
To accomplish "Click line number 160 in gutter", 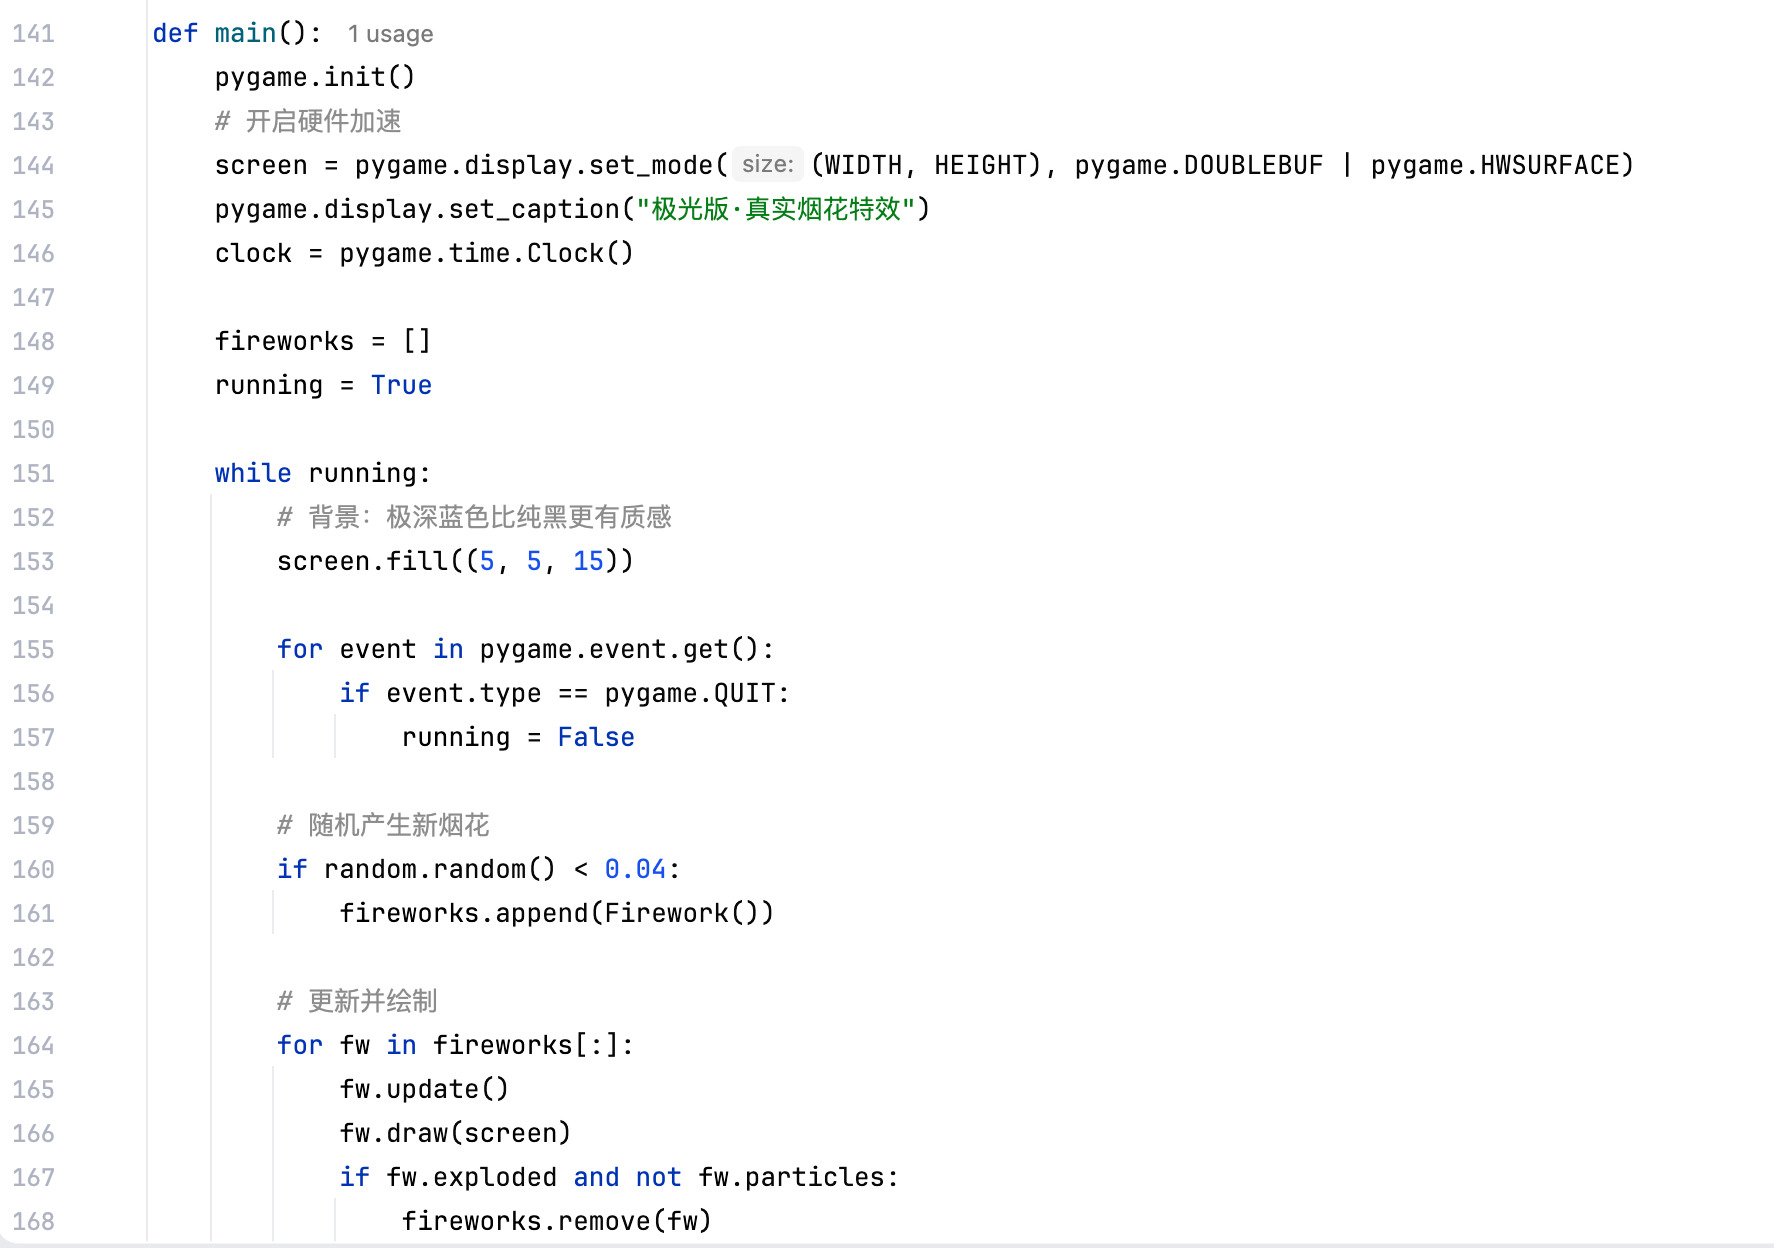I will (x=33, y=870).
